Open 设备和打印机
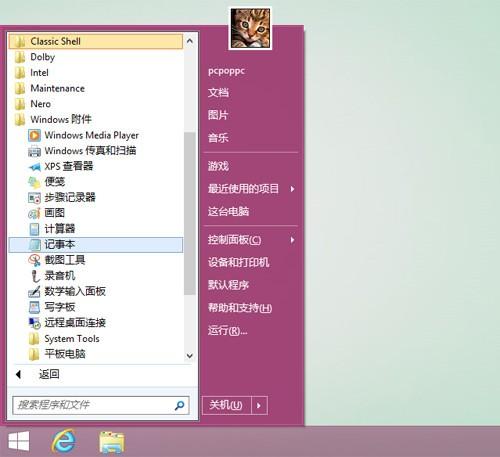This screenshot has height=457, width=500. (x=239, y=262)
